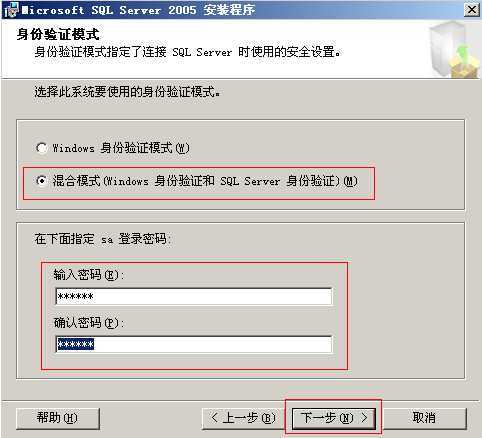Click the 选择此系统要使用的身份验证模式 instruction text

tap(127, 92)
